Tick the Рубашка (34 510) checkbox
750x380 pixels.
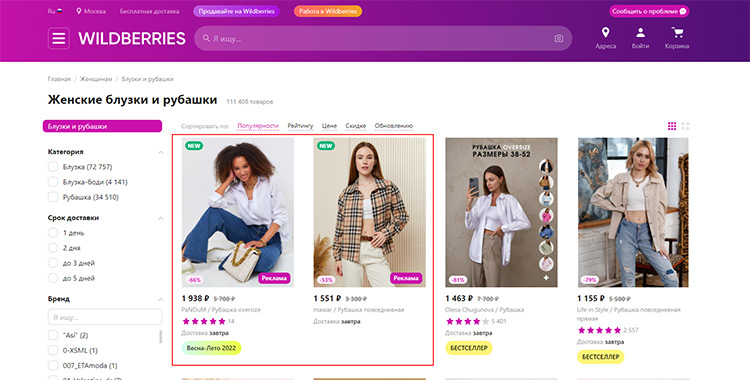53,197
